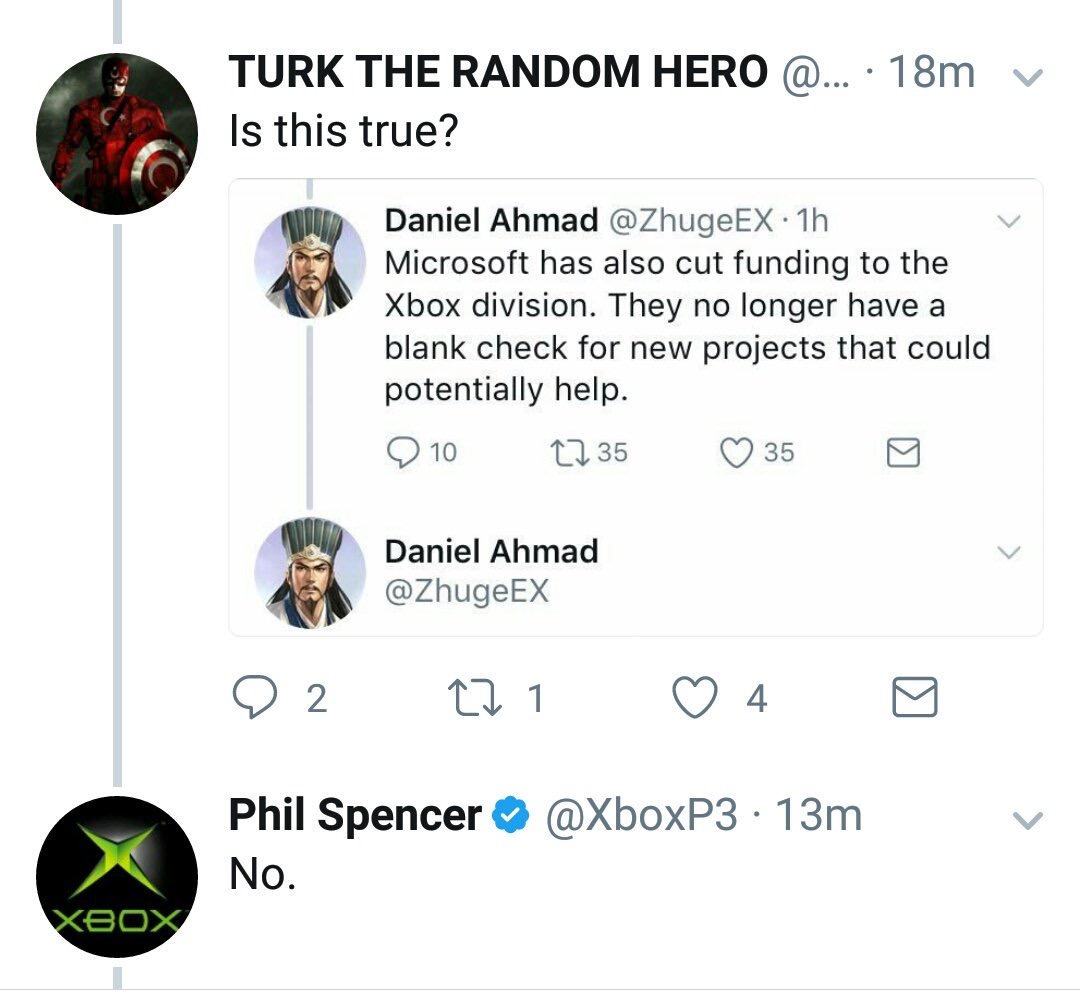Like the quoted Daniel Ahmad tweet
1080x1006 pixels.
(x=736, y=453)
